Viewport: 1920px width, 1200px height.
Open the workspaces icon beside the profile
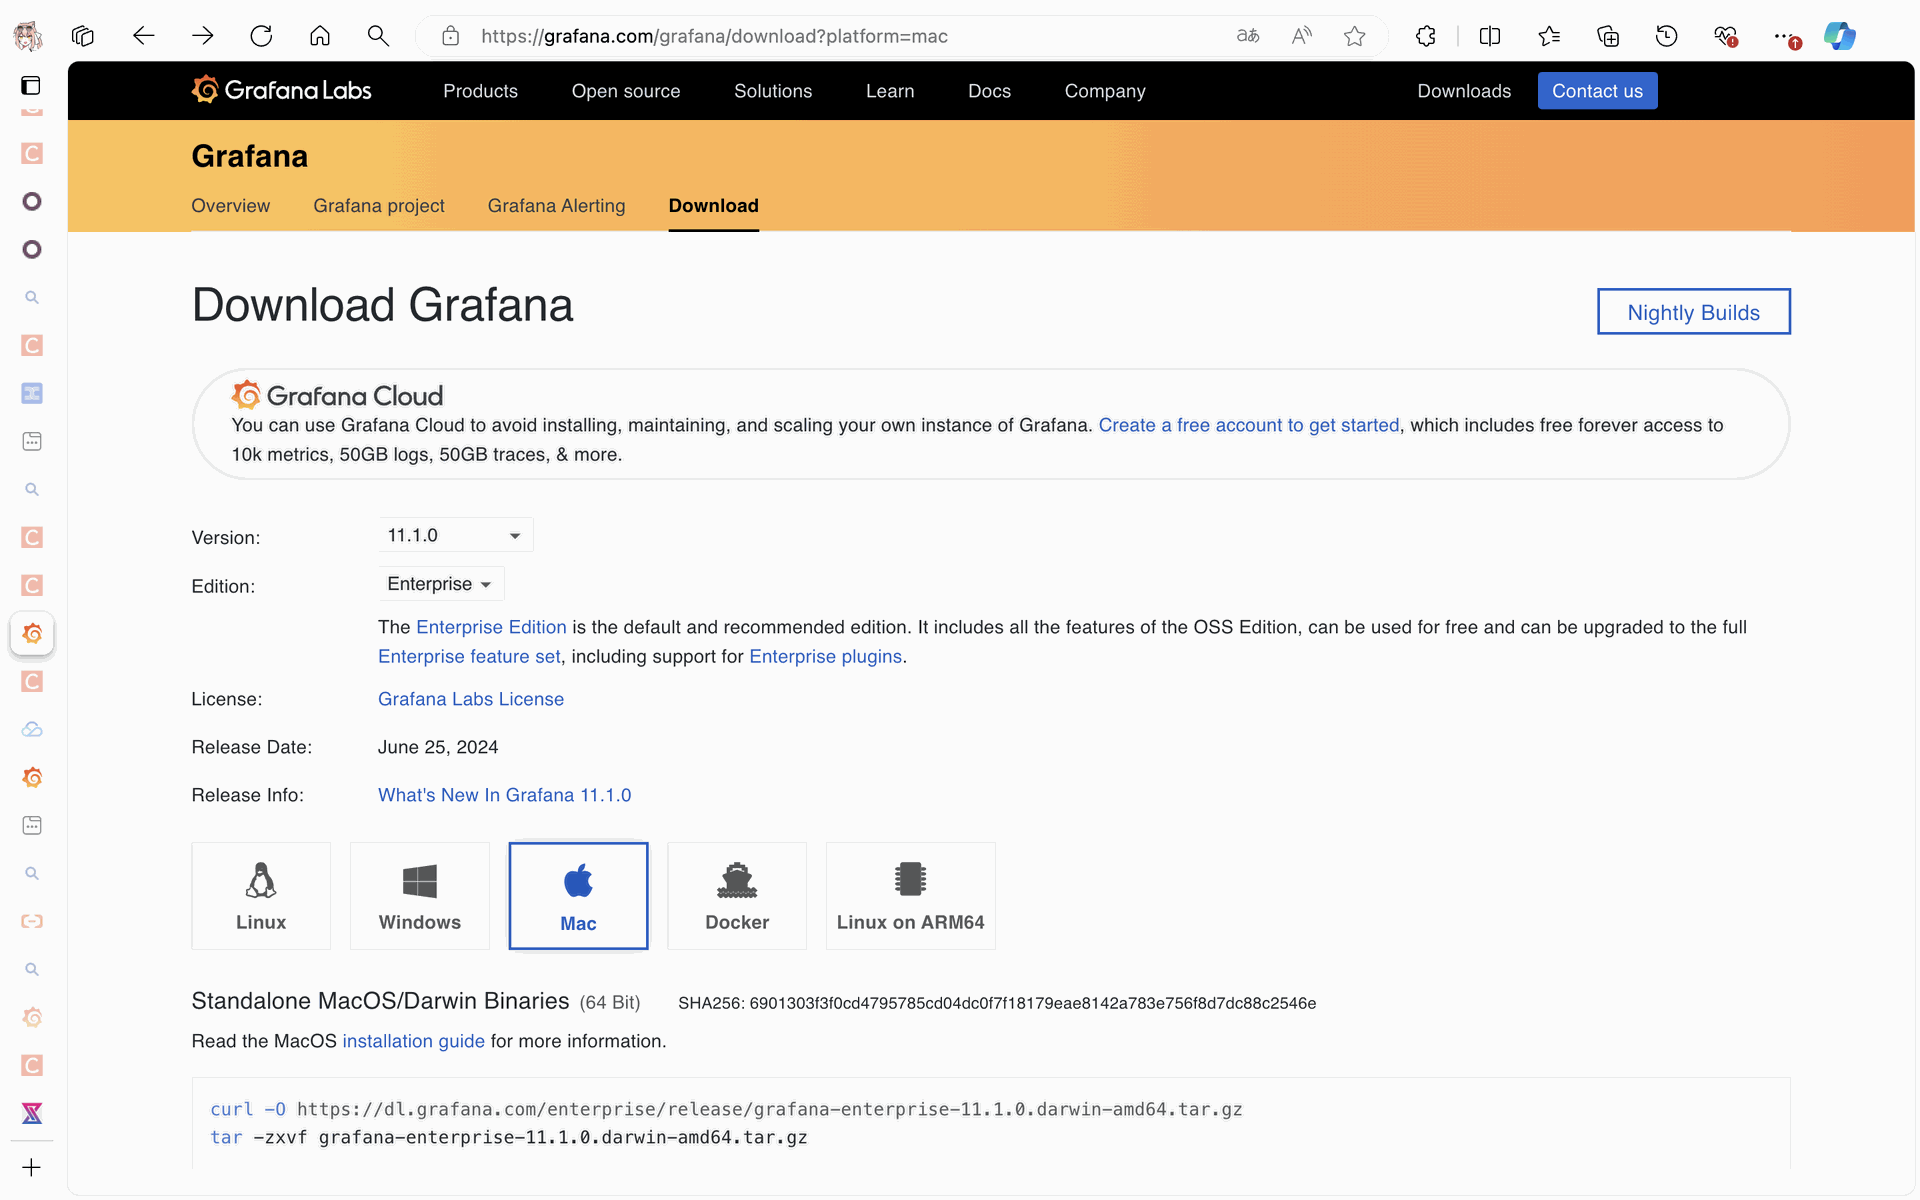83,36
